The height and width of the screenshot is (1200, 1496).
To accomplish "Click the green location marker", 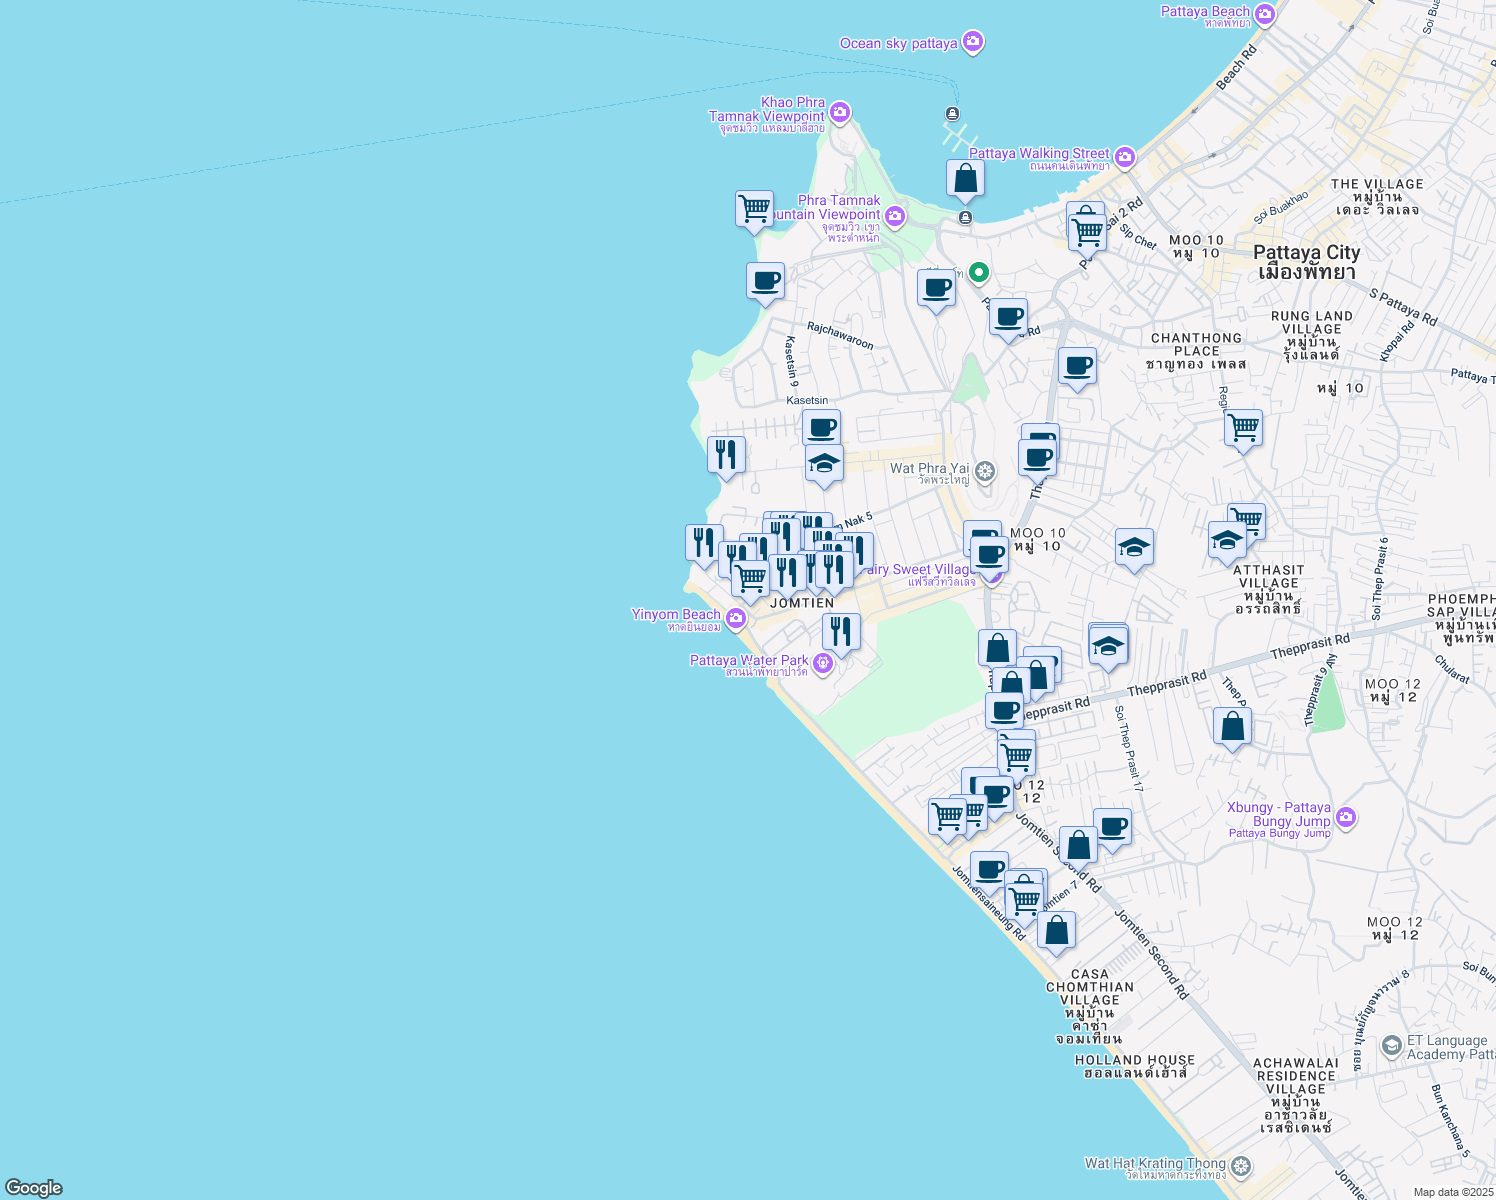I will tap(979, 272).
